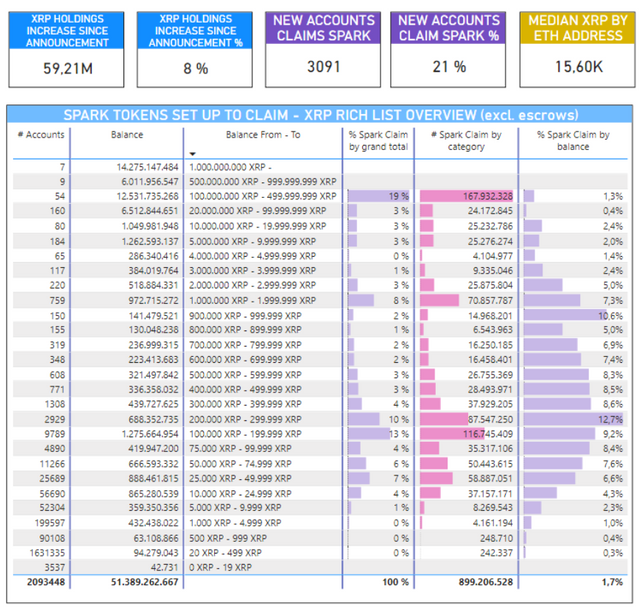Select the '# Spark Claim by category' header
The image size is (640, 609).
[x=466, y=140]
